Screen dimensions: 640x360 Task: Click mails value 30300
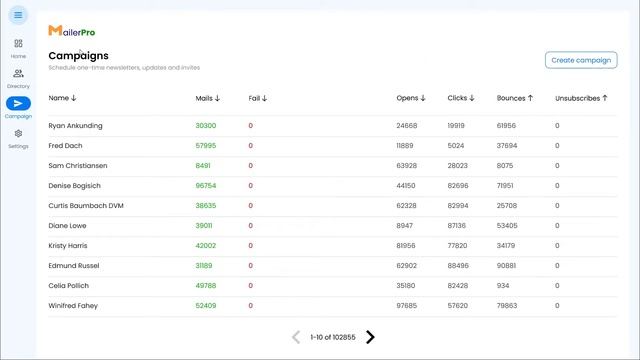pyautogui.click(x=206, y=126)
